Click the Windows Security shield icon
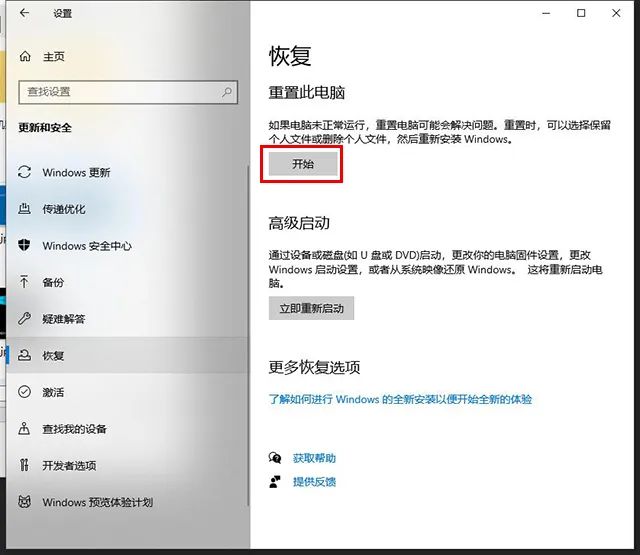This screenshot has width=640, height=555. [x=26, y=246]
